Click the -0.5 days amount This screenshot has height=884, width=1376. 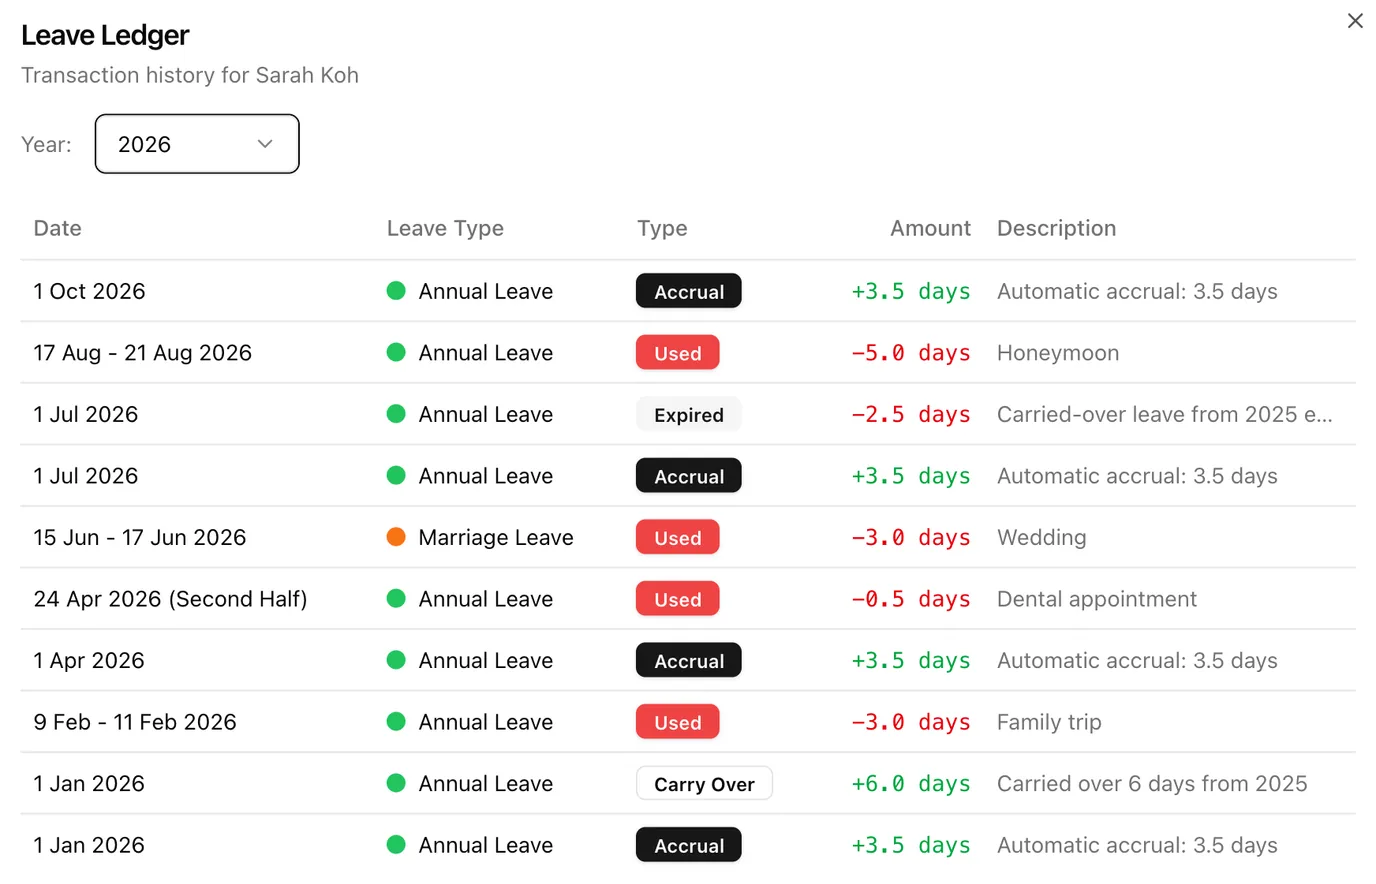(x=911, y=599)
